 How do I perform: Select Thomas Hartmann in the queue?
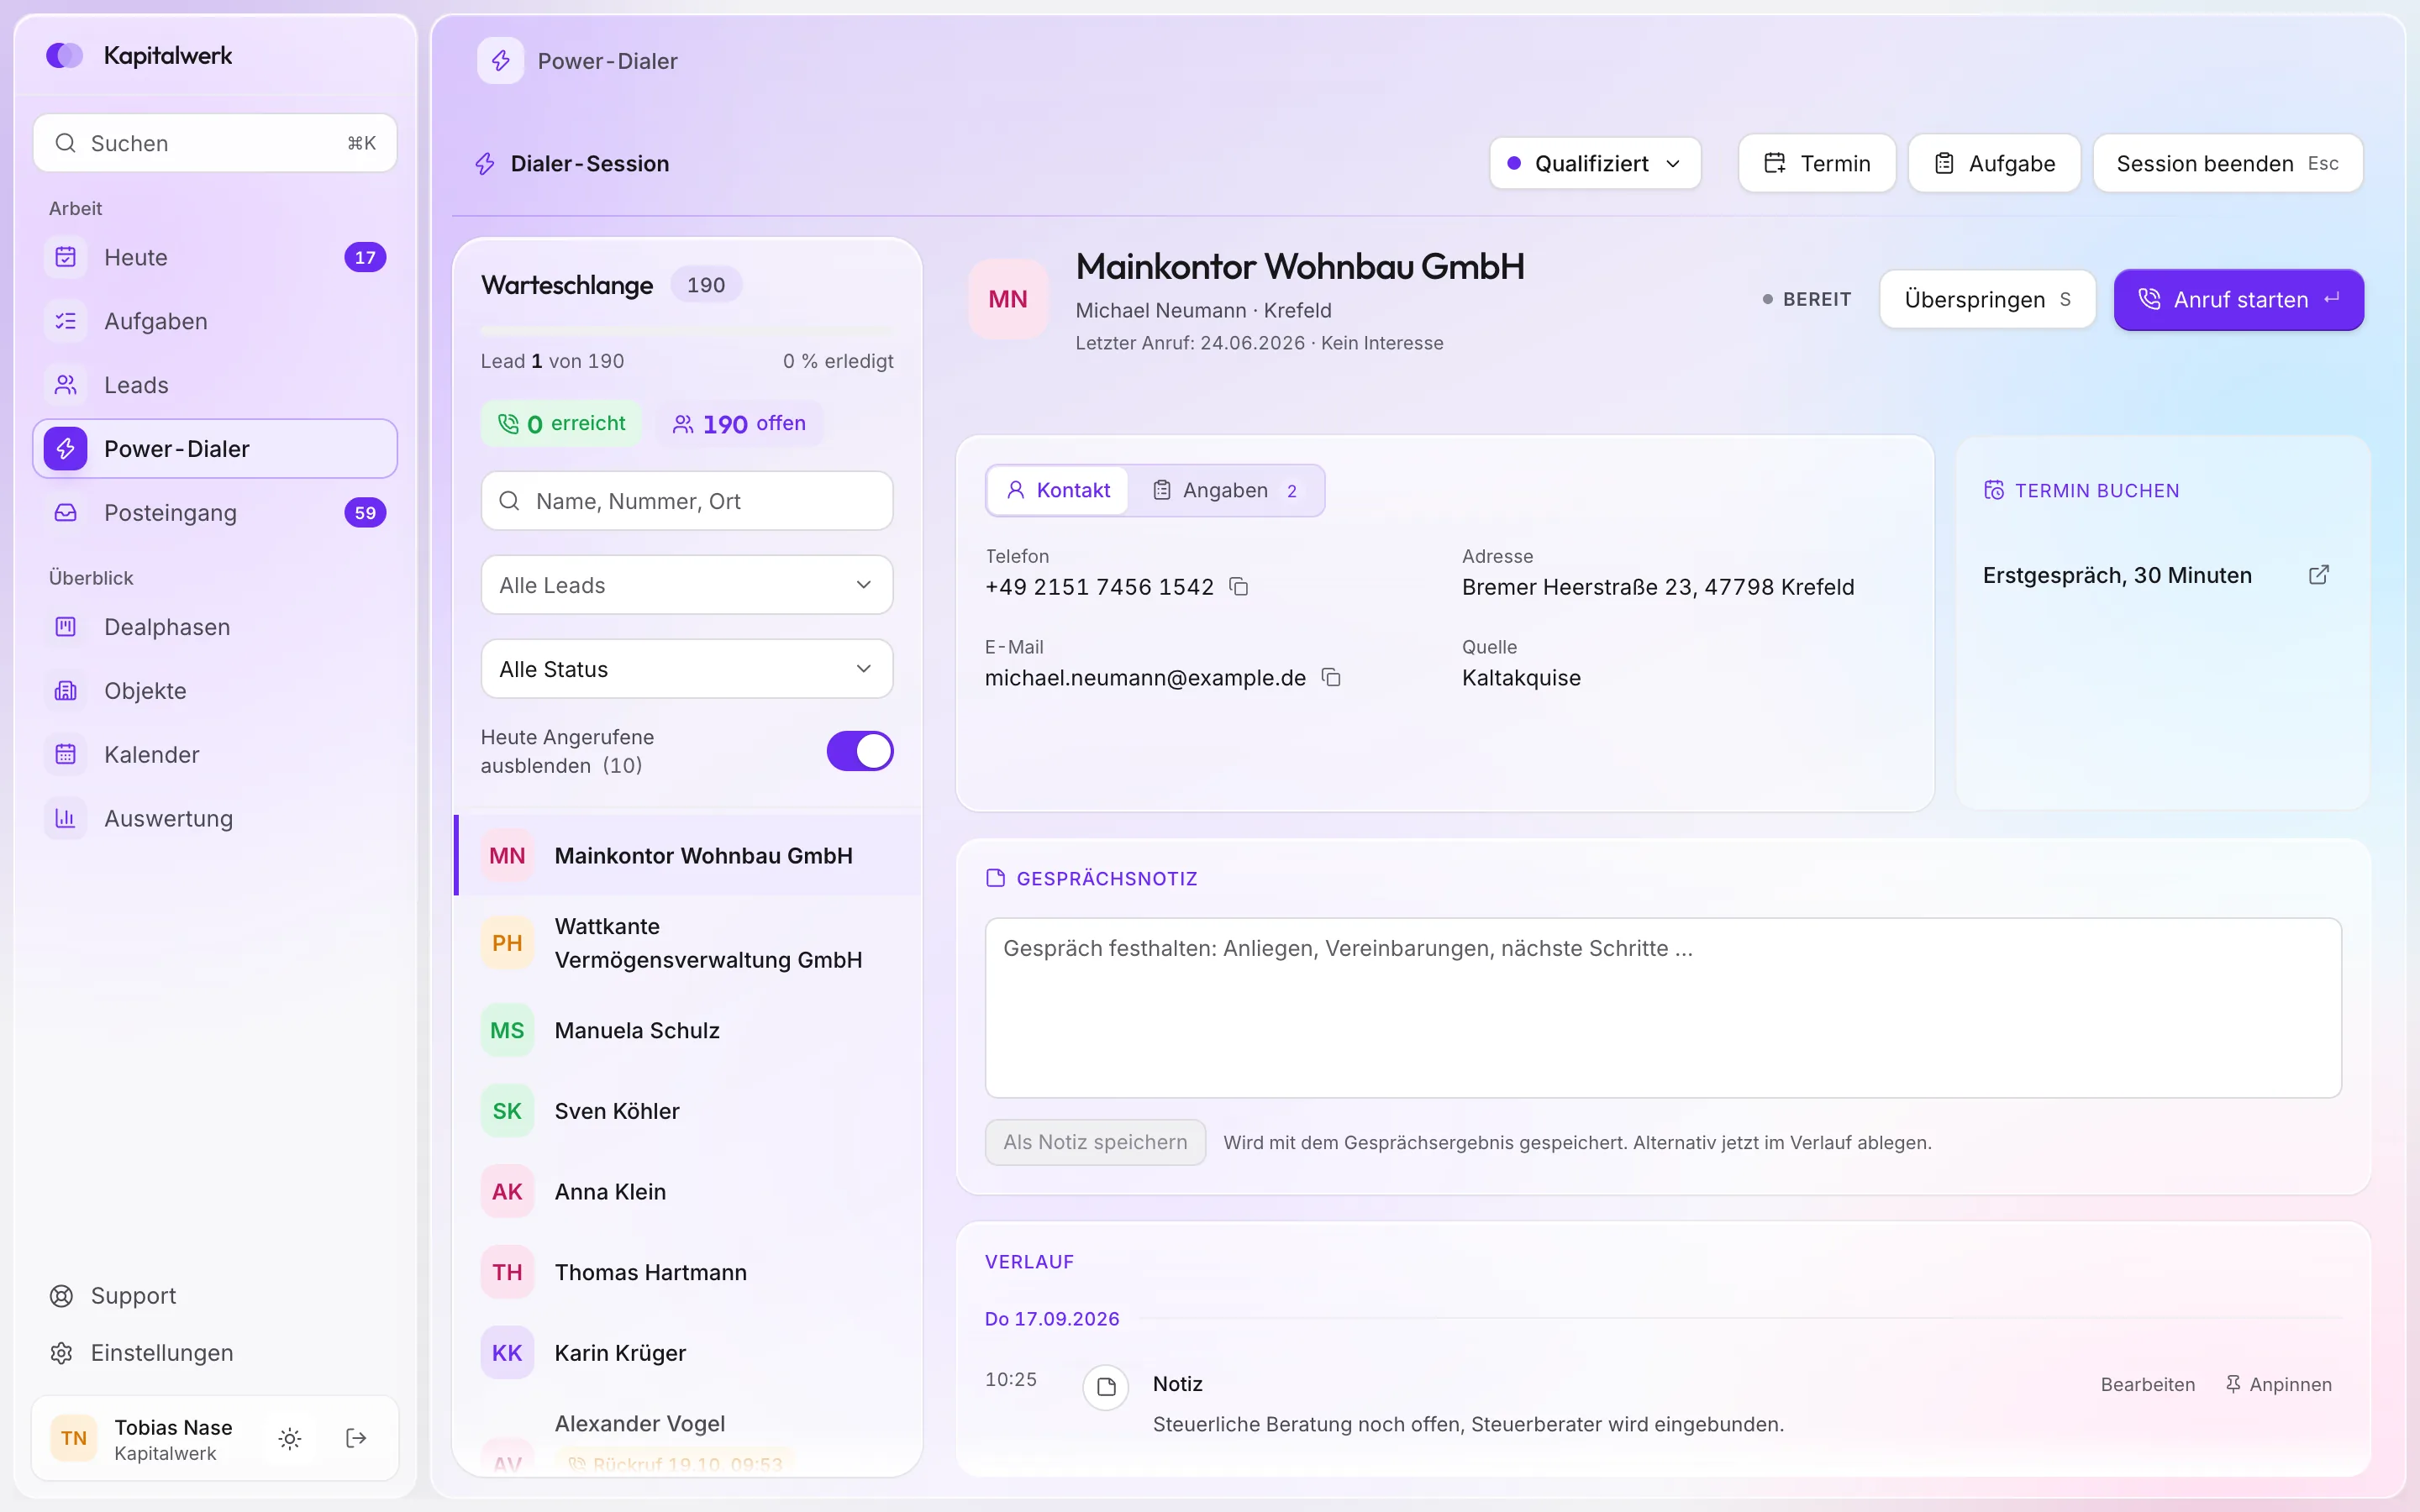[688, 1272]
